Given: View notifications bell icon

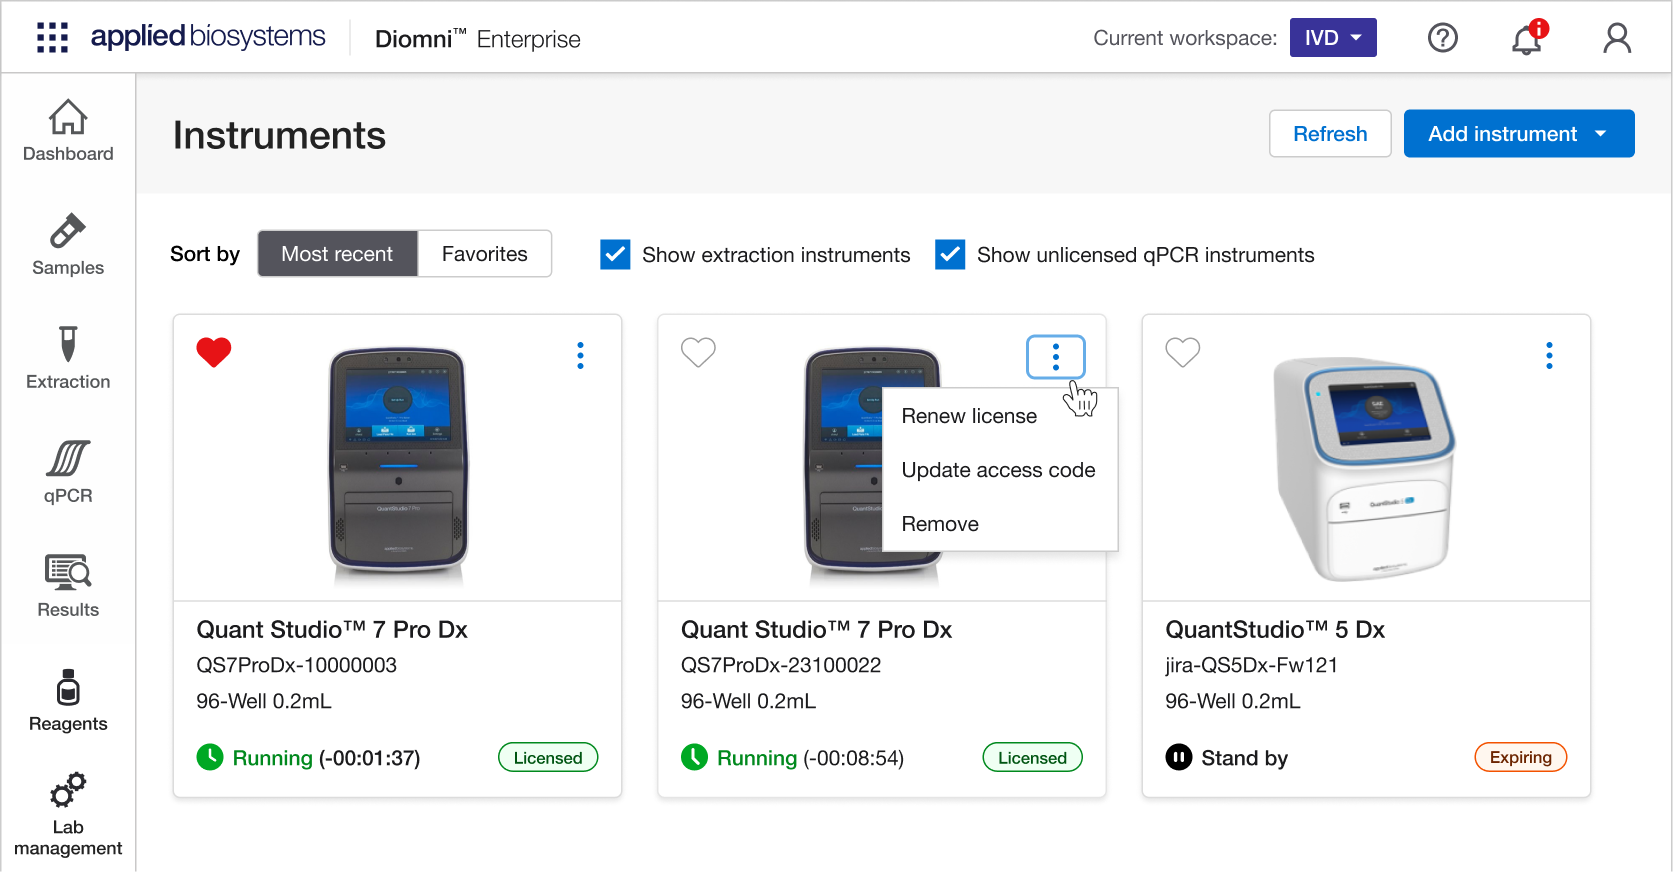Looking at the screenshot, I should point(1527,38).
